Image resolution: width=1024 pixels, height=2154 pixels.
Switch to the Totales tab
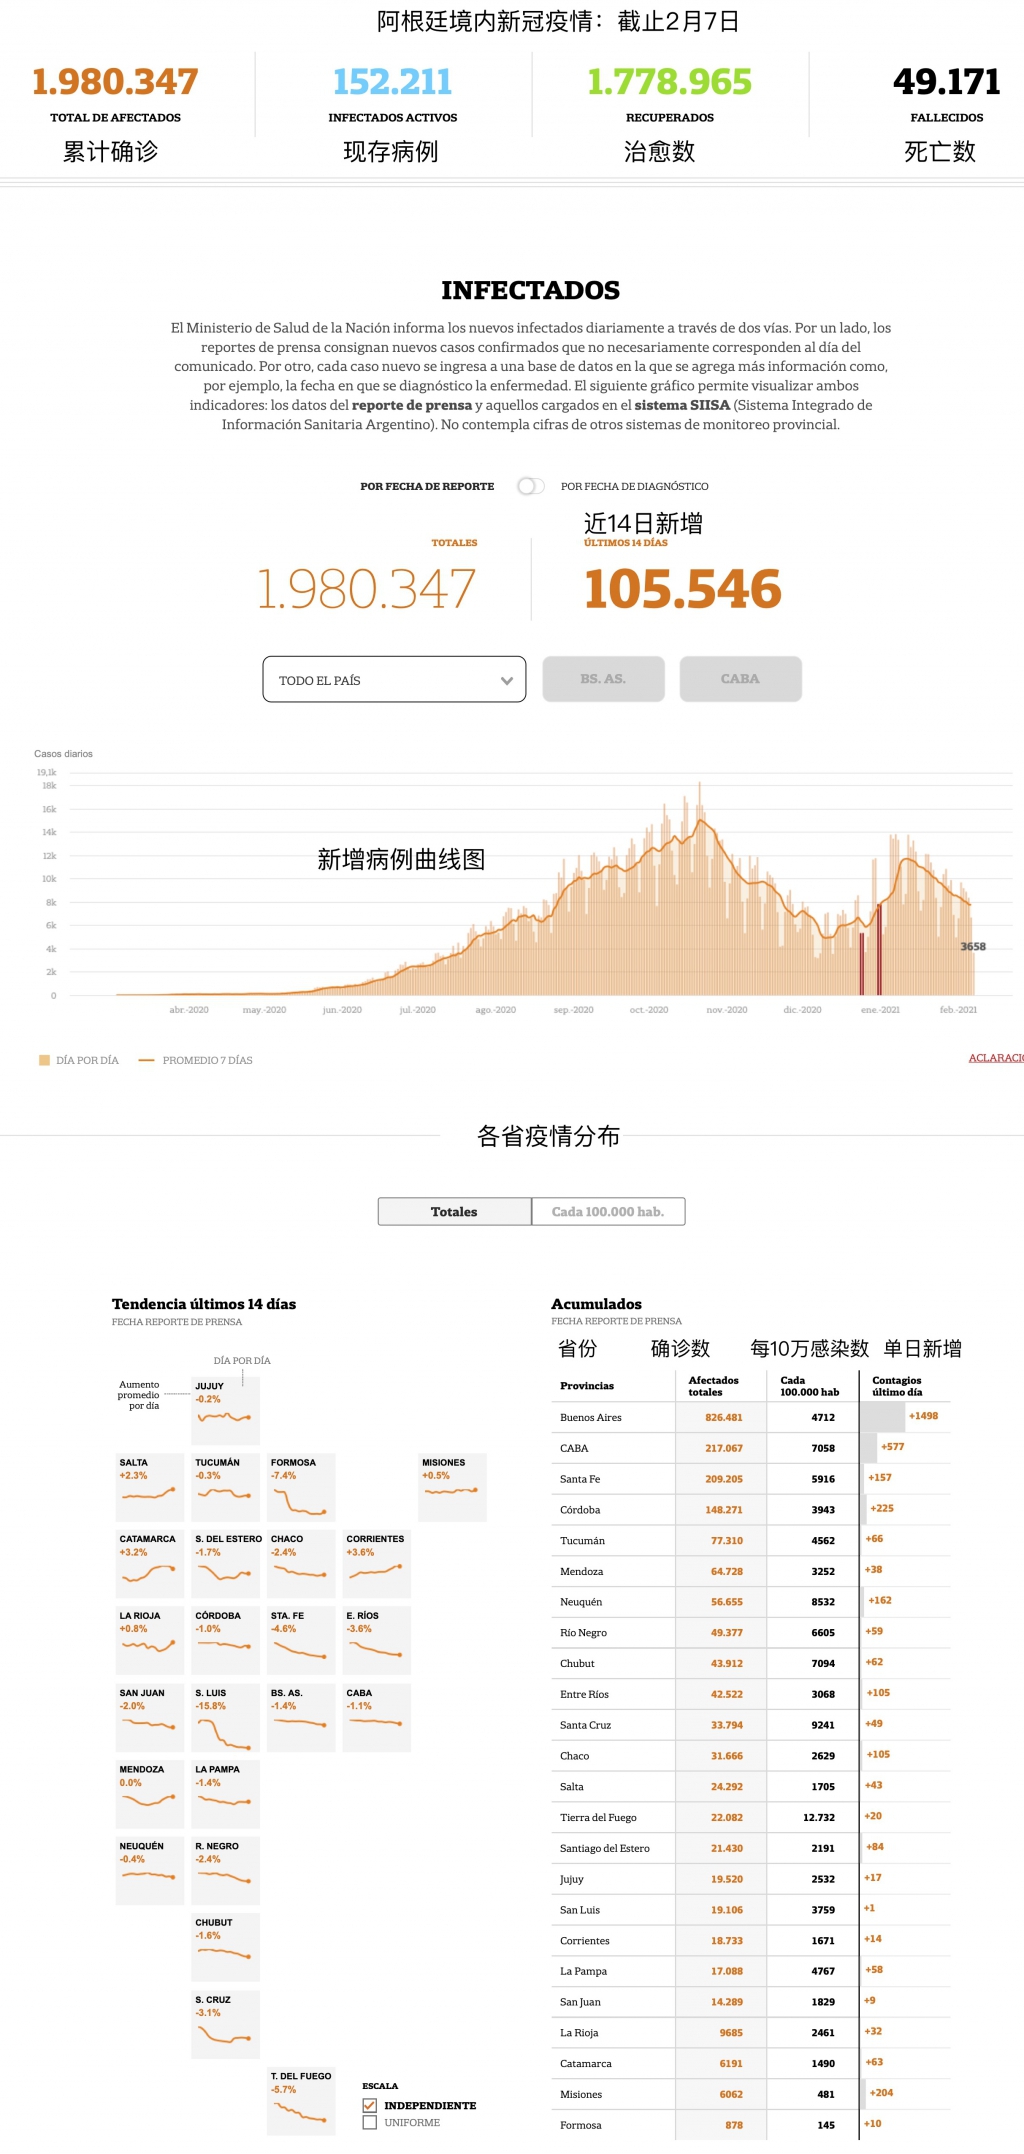pos(454,1211)
